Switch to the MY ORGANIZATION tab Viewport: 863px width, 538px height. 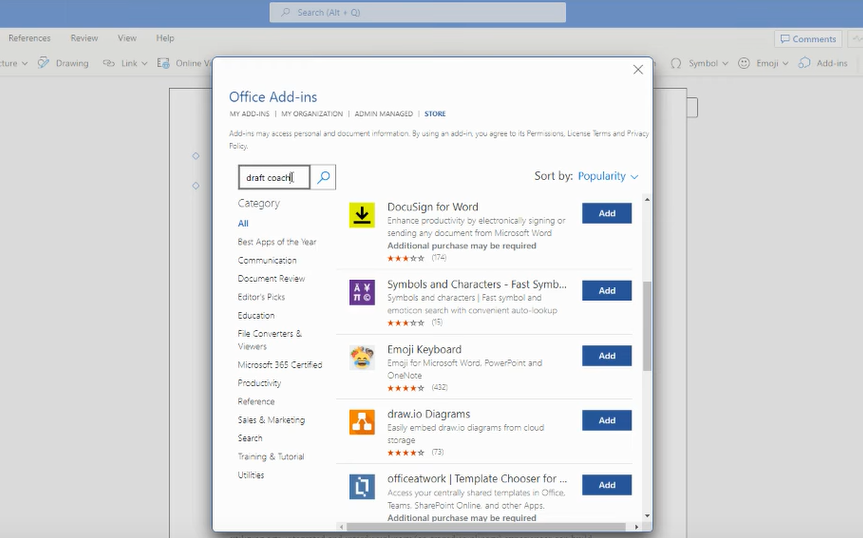(x=312, y=114)
